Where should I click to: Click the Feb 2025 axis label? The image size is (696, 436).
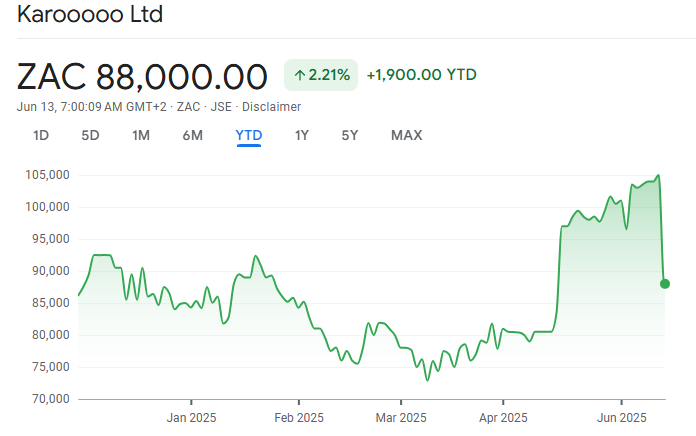(299, 418)
